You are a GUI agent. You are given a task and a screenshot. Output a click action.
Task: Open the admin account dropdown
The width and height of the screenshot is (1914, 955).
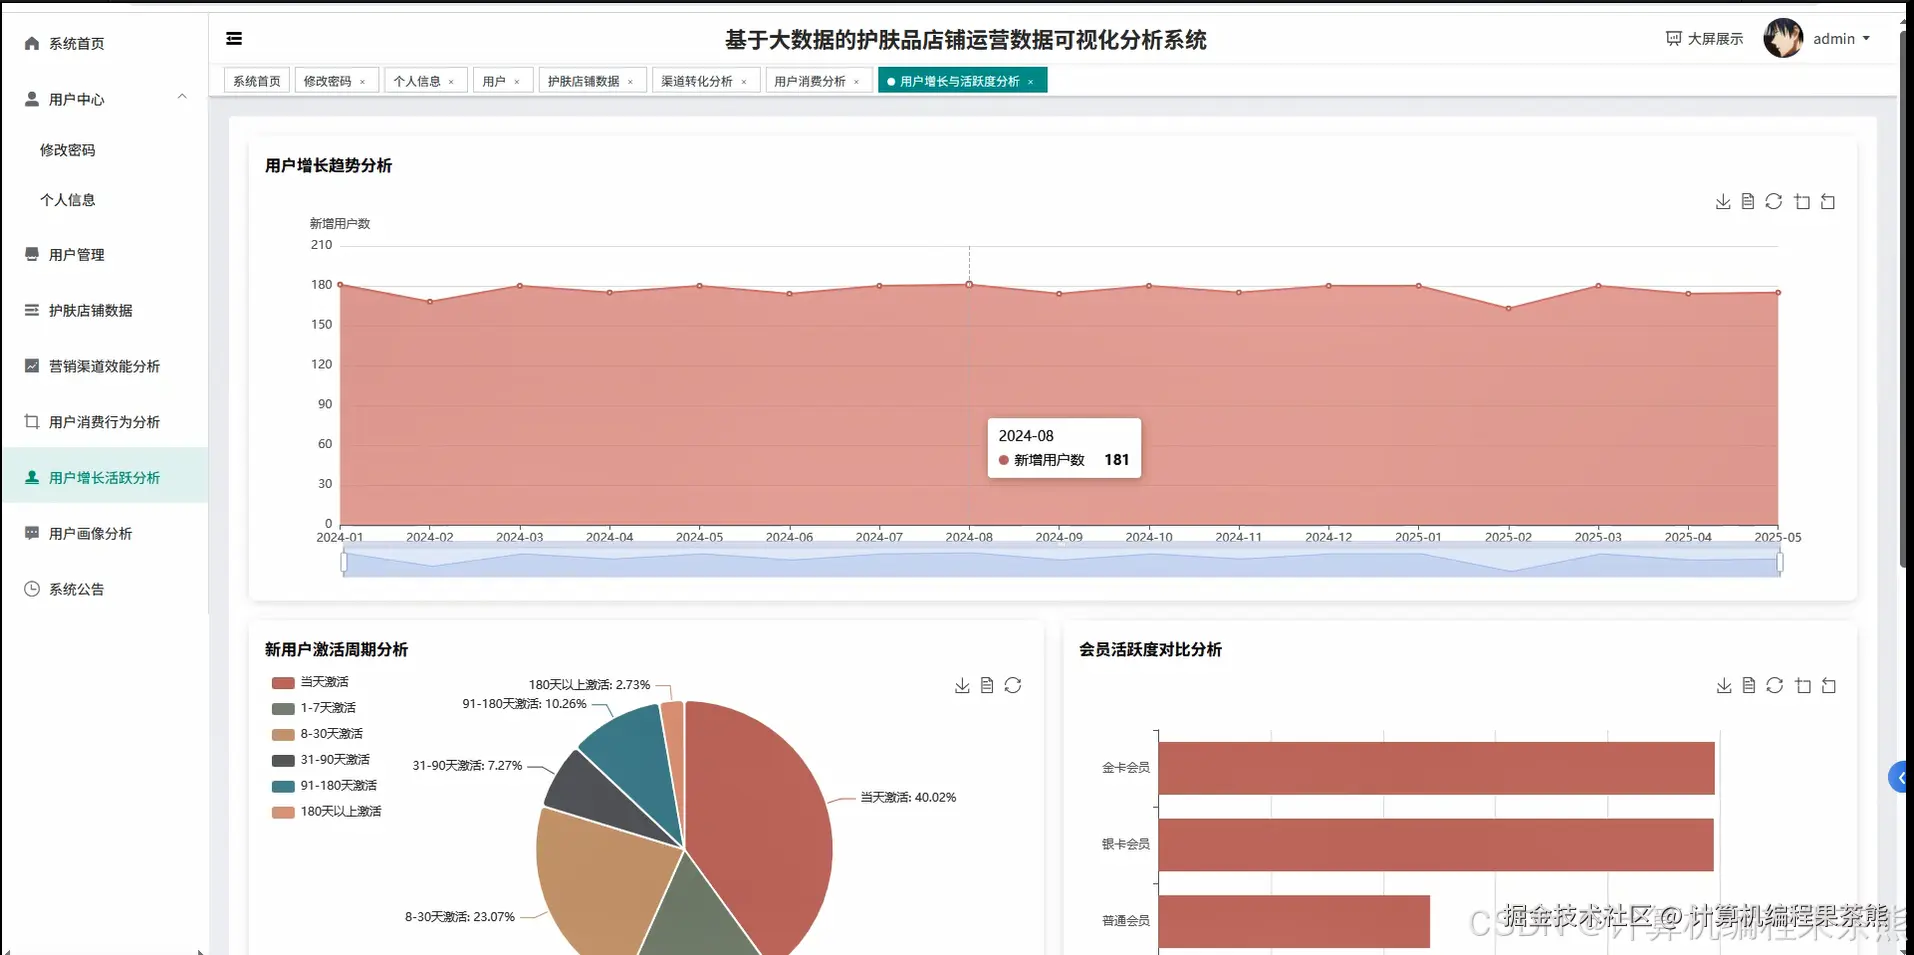1841,39
